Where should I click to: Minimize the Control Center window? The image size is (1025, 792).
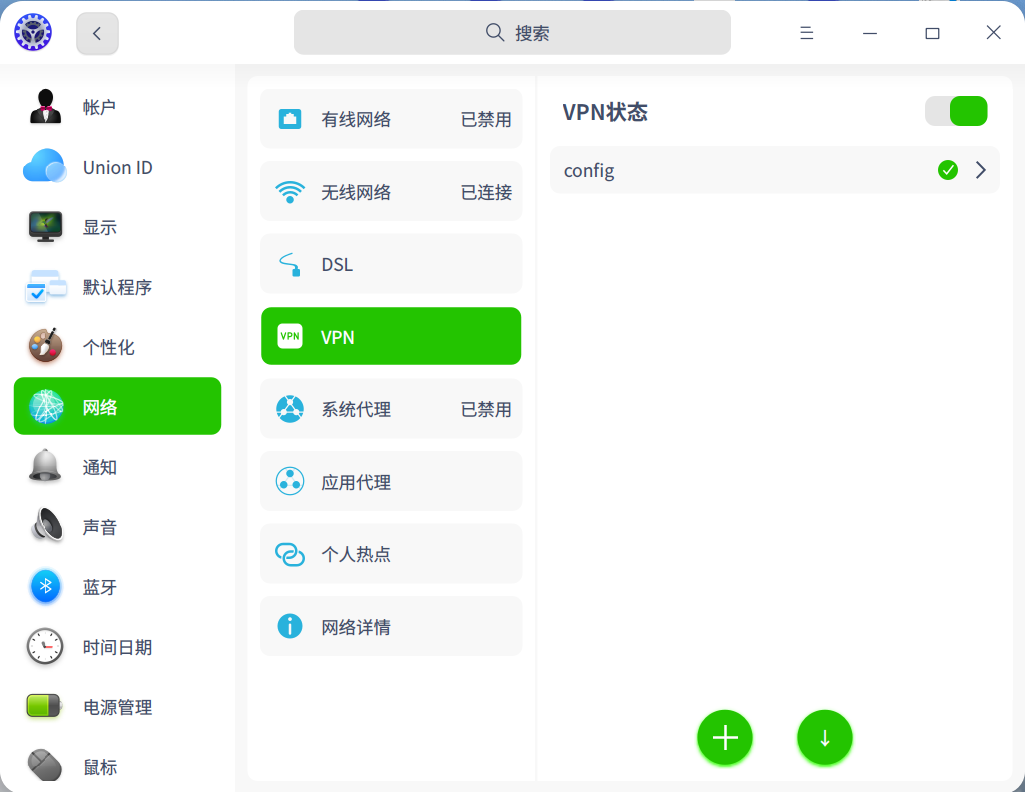coord(869,33)
